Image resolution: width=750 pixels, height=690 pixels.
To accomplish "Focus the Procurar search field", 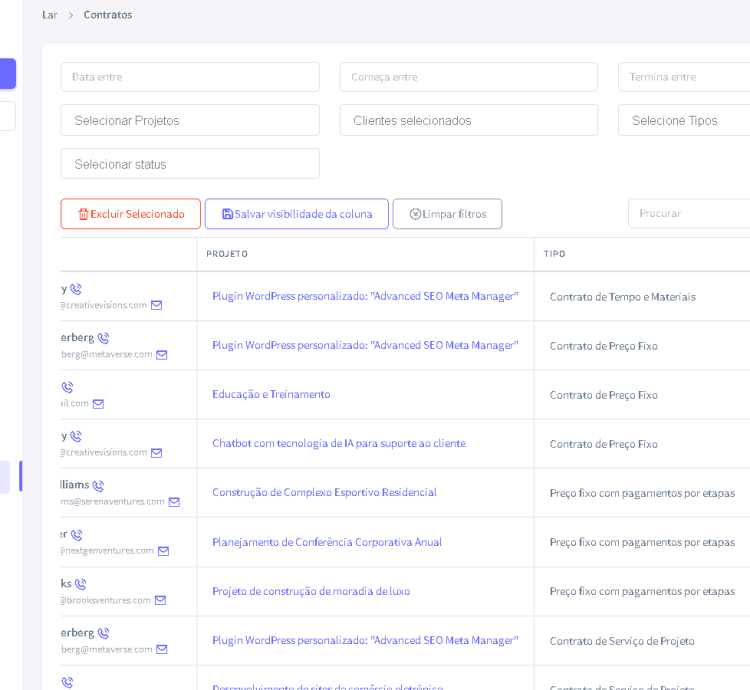I will 688,213.
